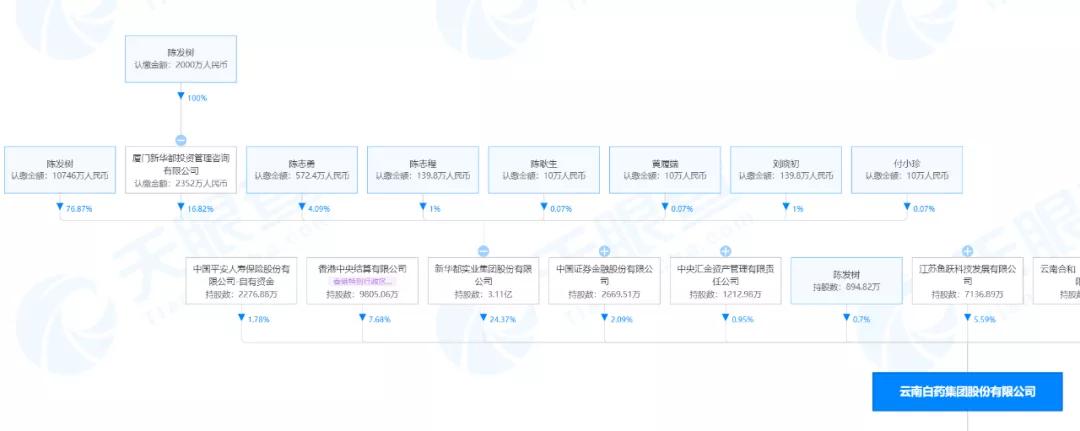Select the 付小珍 shareholder node

point(906,169)
